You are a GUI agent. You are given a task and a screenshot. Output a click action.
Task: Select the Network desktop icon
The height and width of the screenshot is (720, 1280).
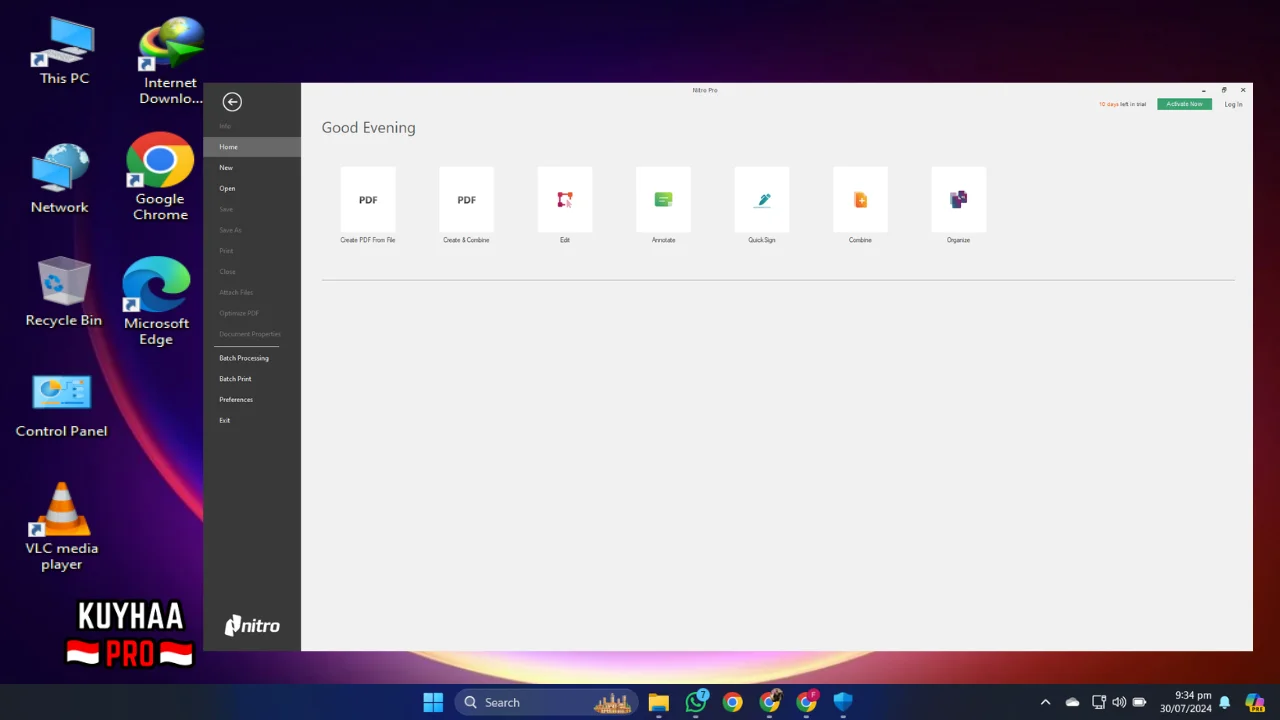click(60, 179)
